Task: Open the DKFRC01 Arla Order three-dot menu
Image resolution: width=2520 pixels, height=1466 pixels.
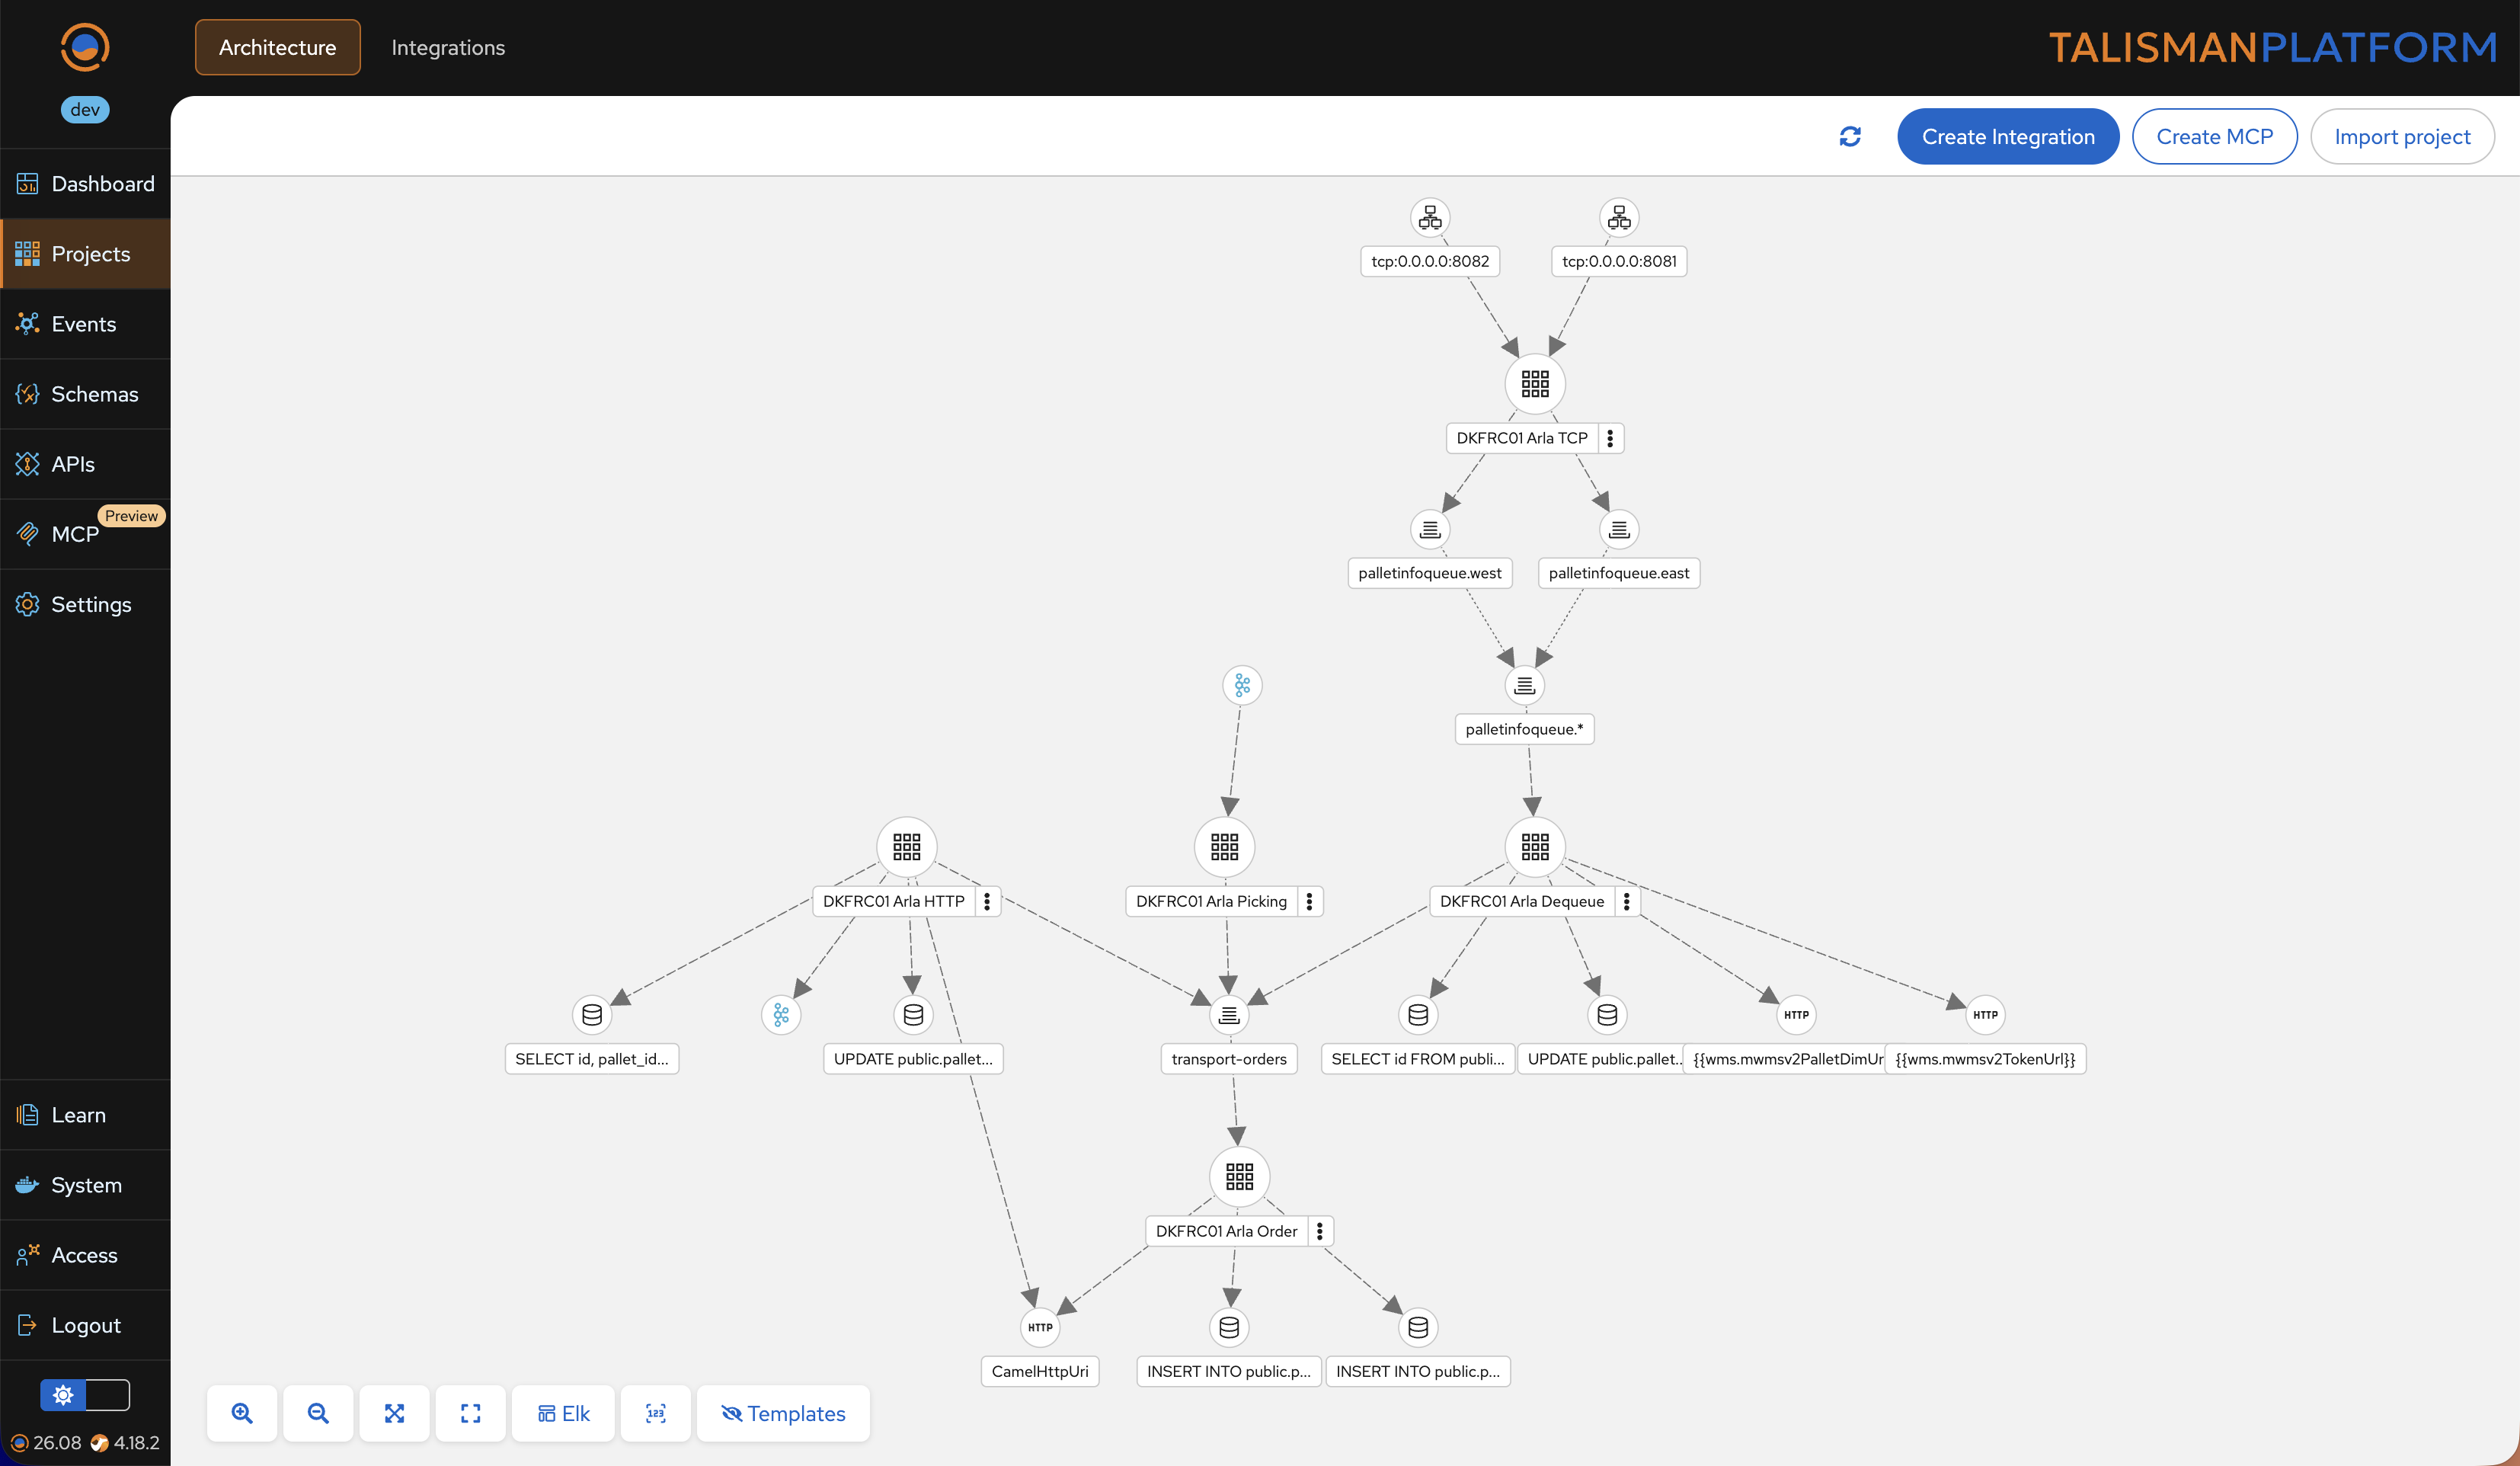Action: [1320, 1231]
